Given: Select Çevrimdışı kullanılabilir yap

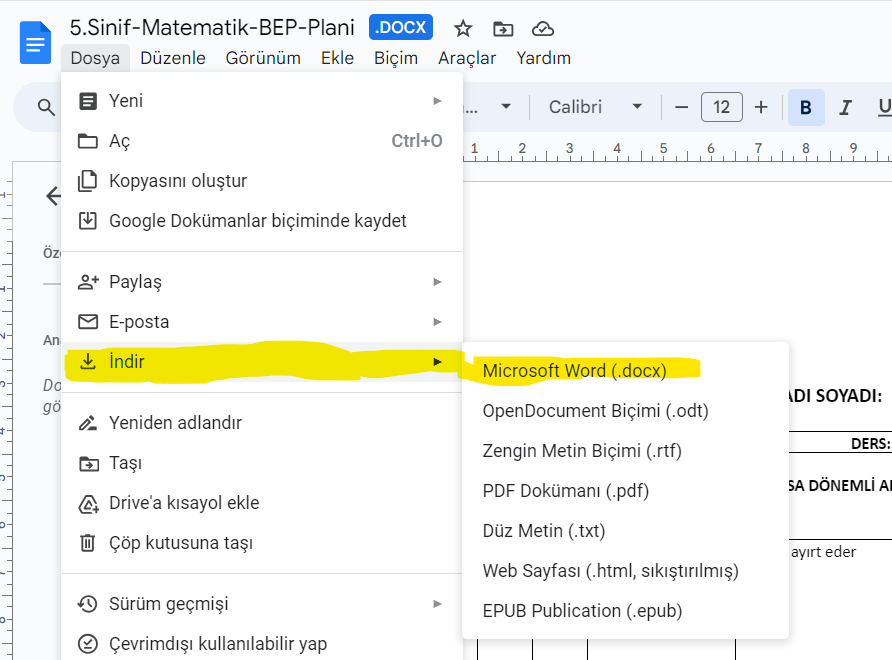Looking at the screenshot, I should [262, 644].
